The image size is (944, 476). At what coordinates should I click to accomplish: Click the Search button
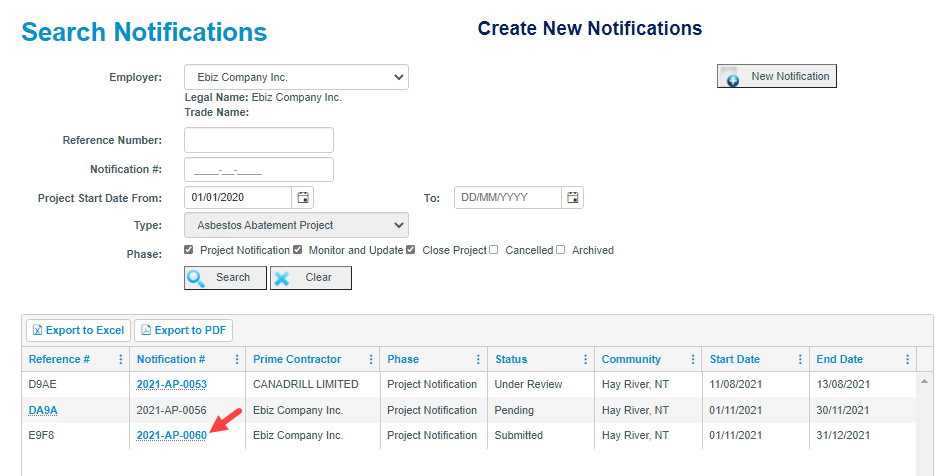pos(225,277)
